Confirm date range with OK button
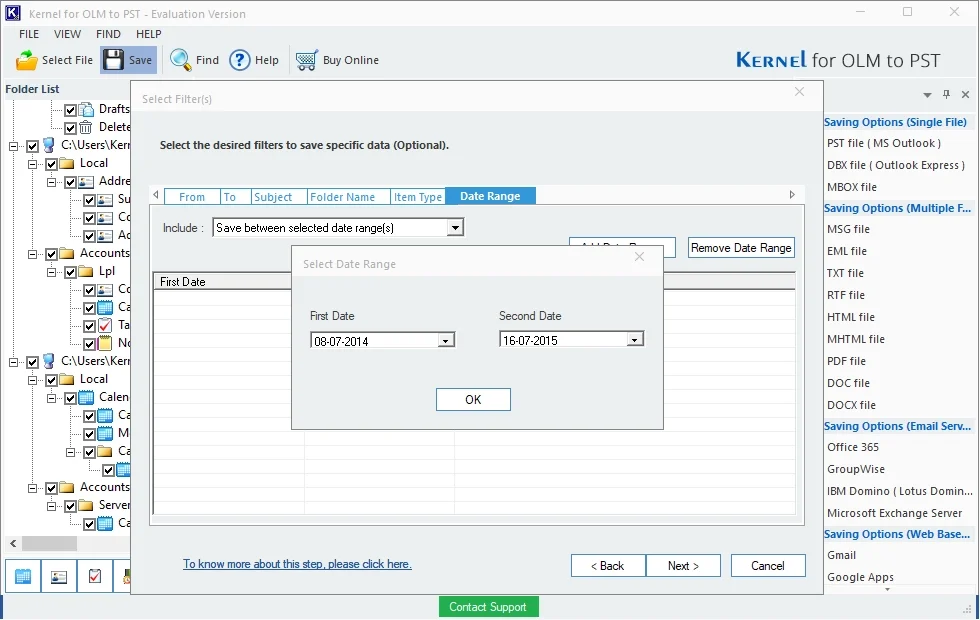This screenshot has height=620, width=980. 473,399
